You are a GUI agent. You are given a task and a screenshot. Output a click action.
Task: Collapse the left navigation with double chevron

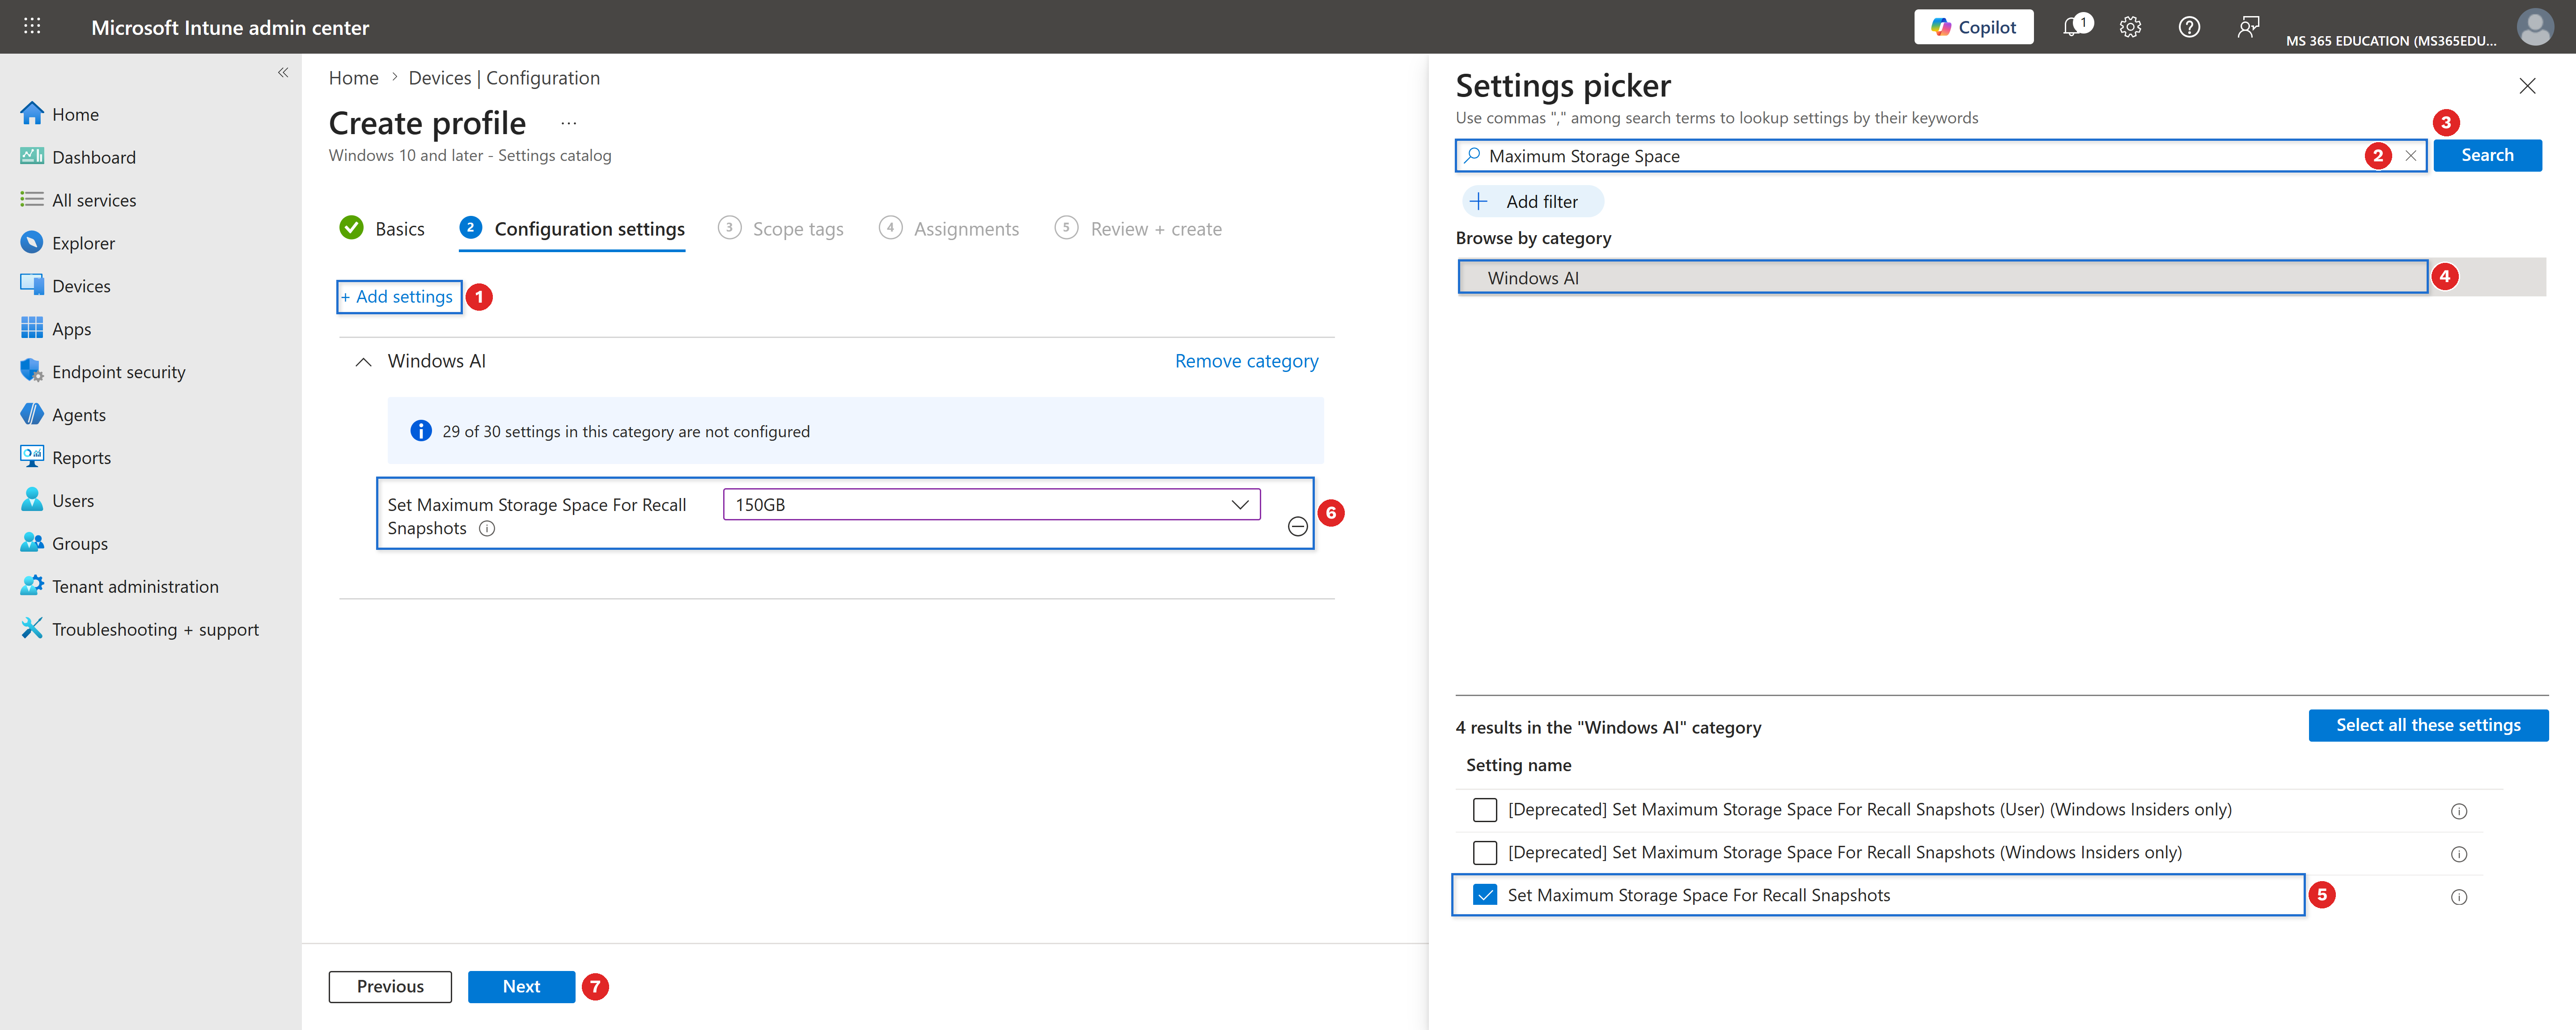coord(283,72)
